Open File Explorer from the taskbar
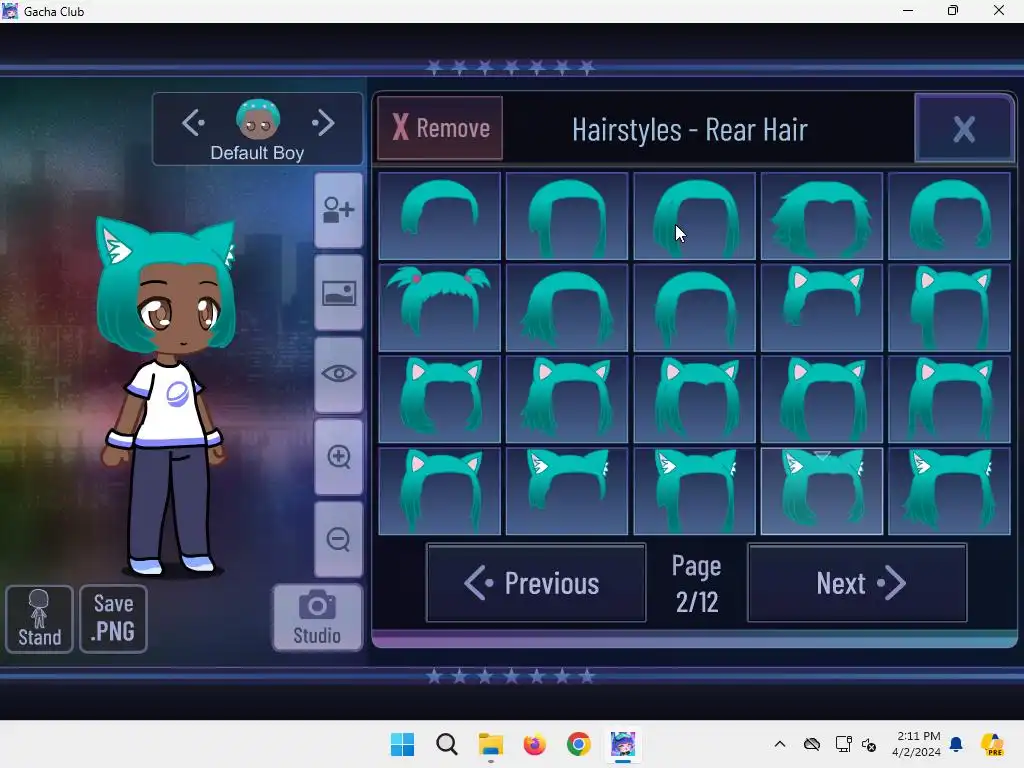1024x768 pixels. click(x=490, y=744)
